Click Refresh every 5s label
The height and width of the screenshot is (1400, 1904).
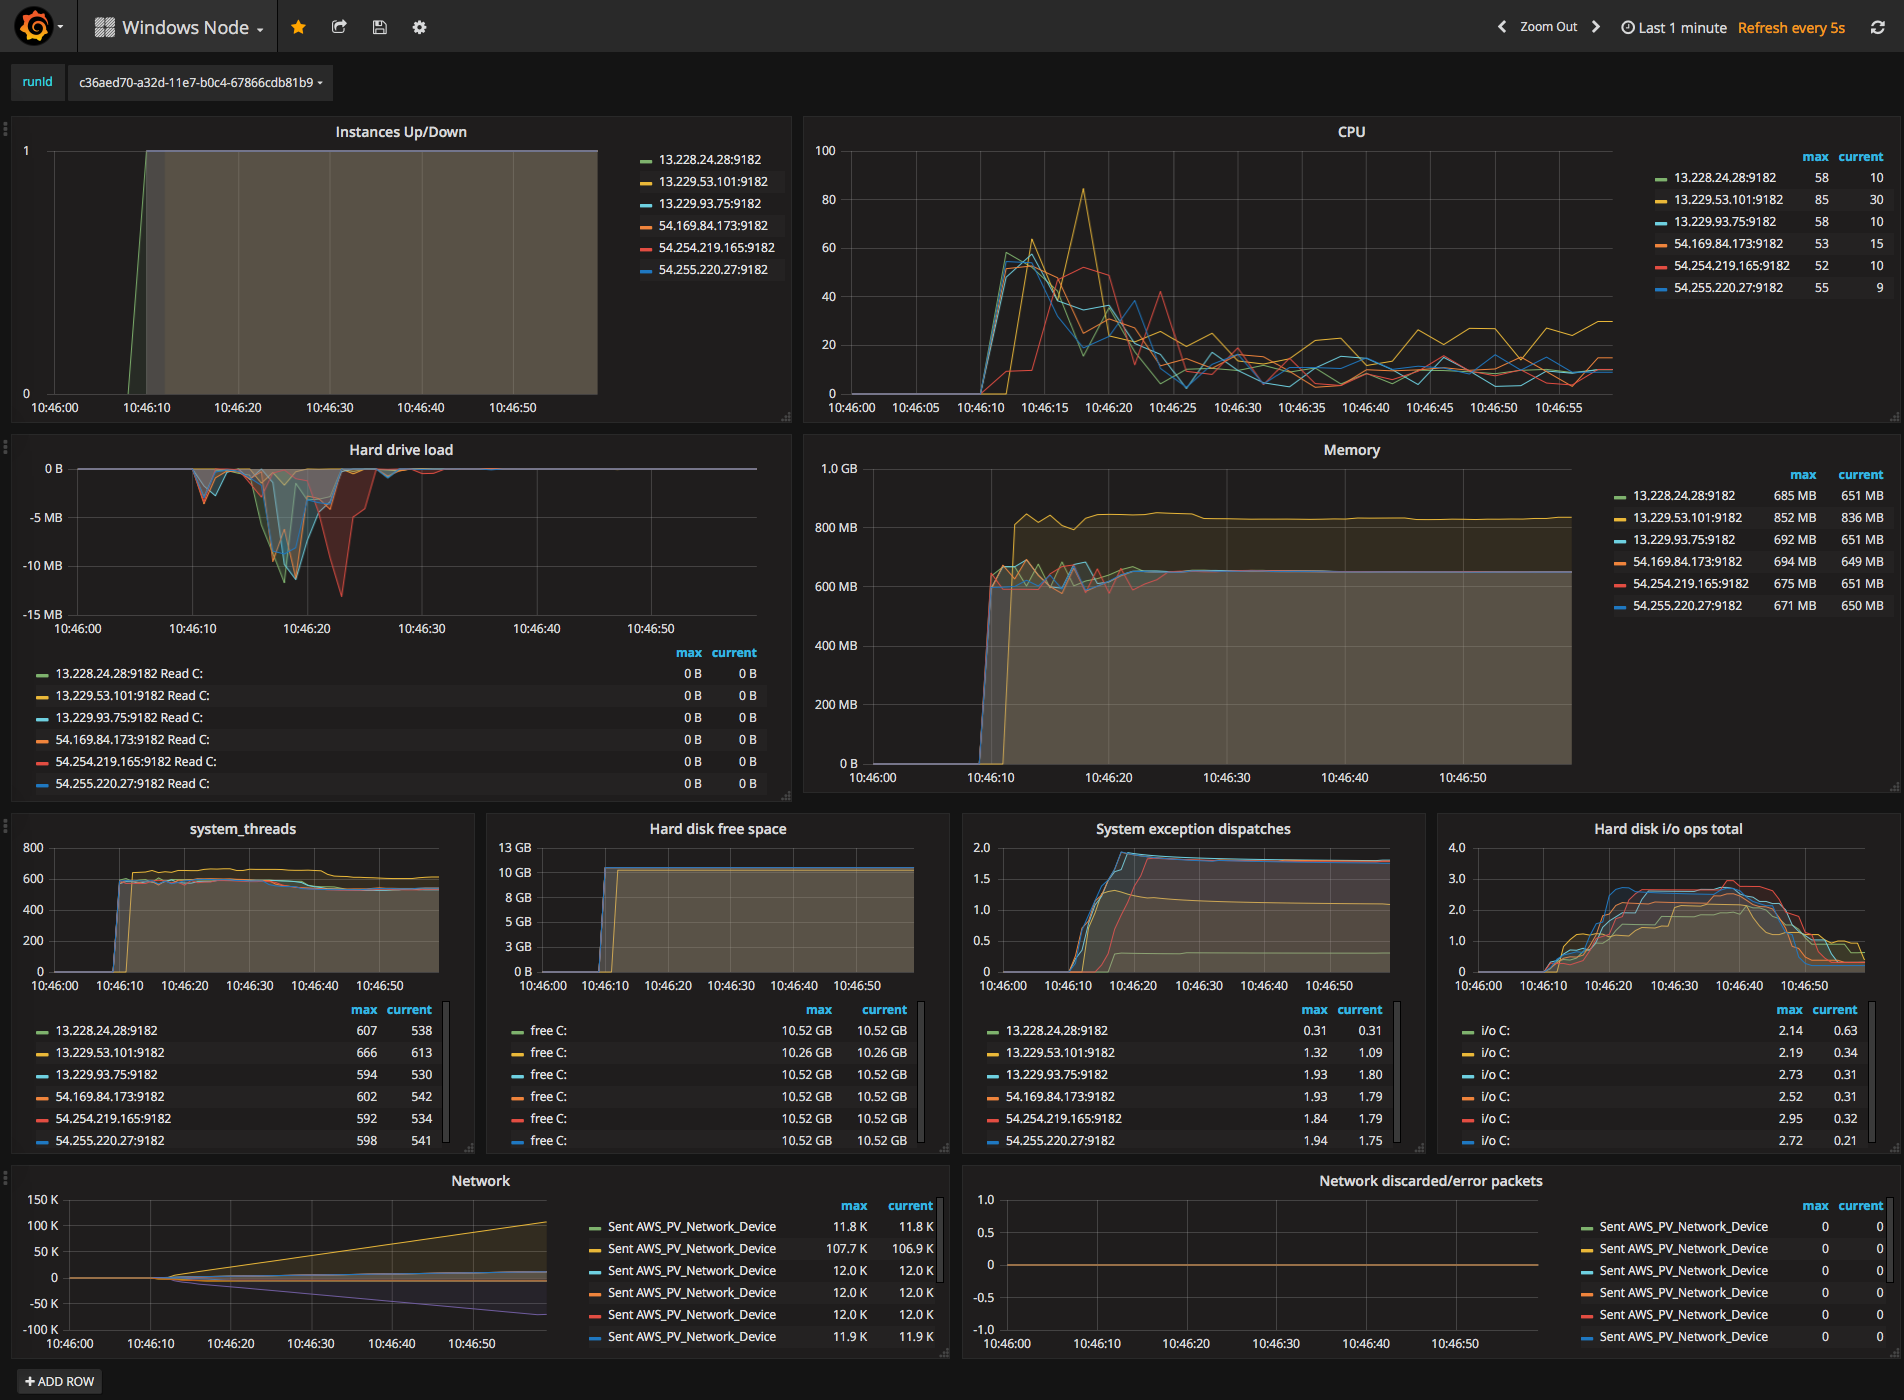pos(1791,28)
